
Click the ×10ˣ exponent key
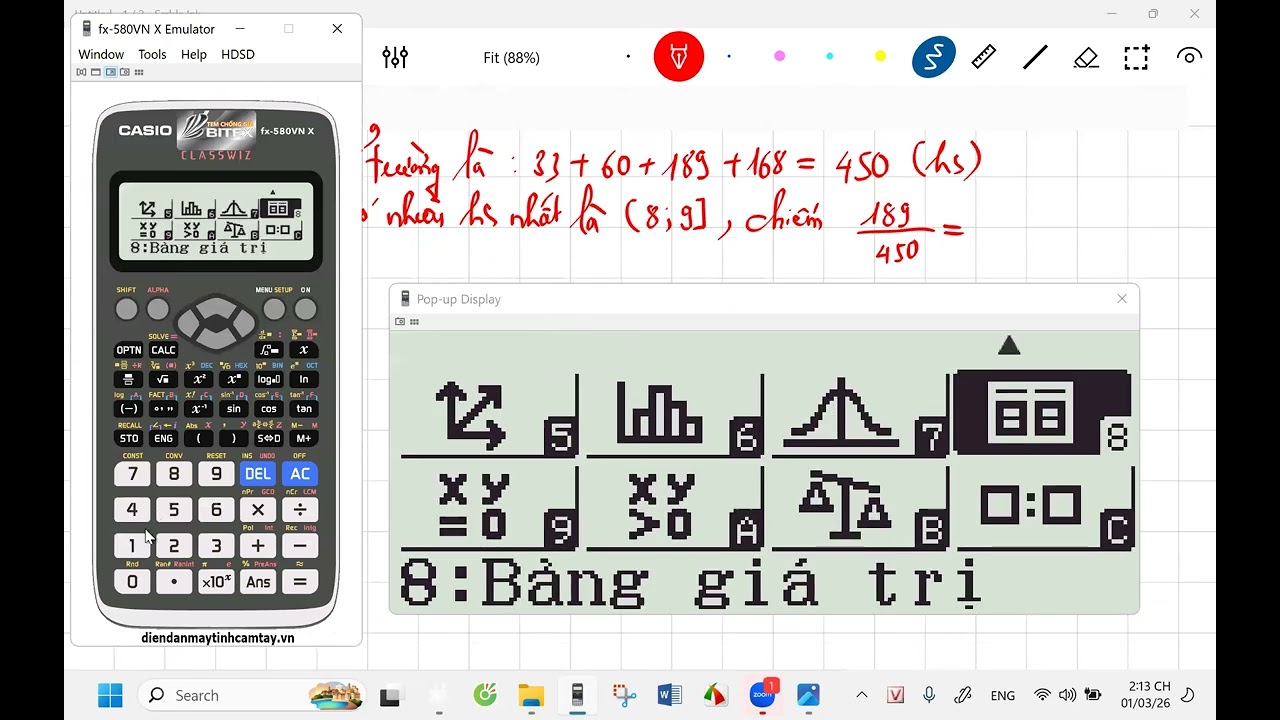[216, 582]
